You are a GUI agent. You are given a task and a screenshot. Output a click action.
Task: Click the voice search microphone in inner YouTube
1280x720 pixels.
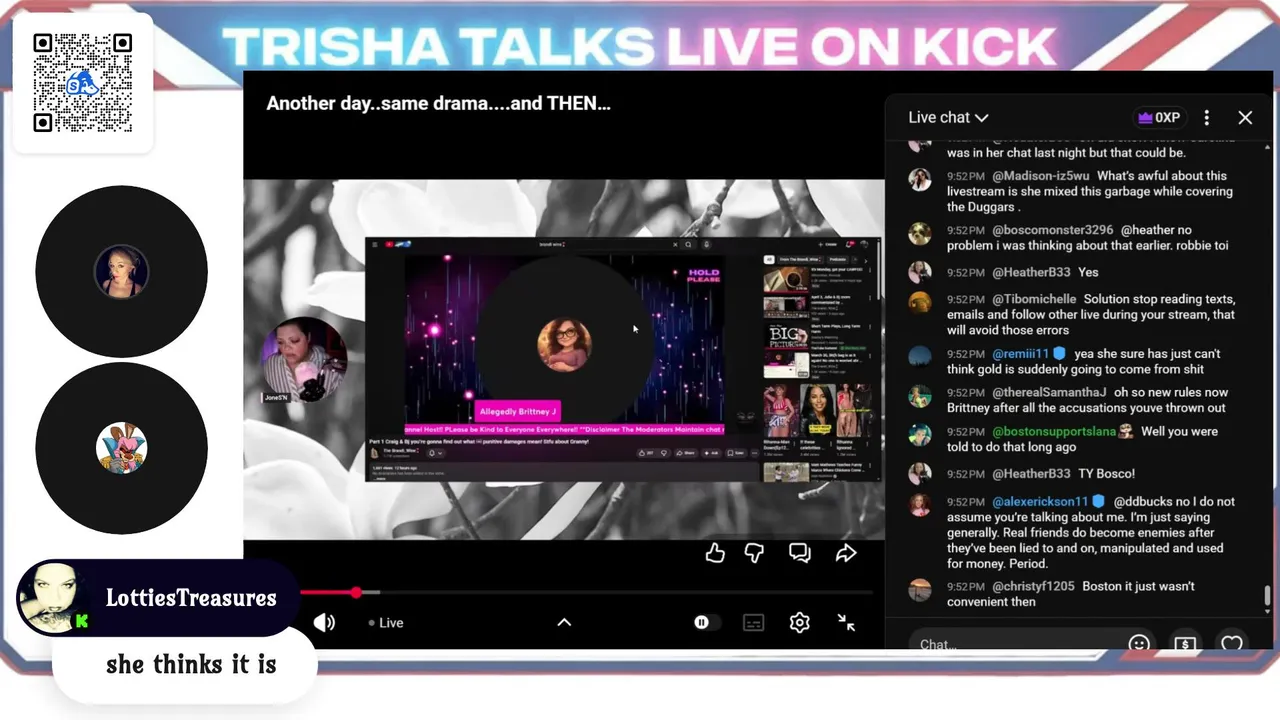pyautogui.click(x=707, y=244)
